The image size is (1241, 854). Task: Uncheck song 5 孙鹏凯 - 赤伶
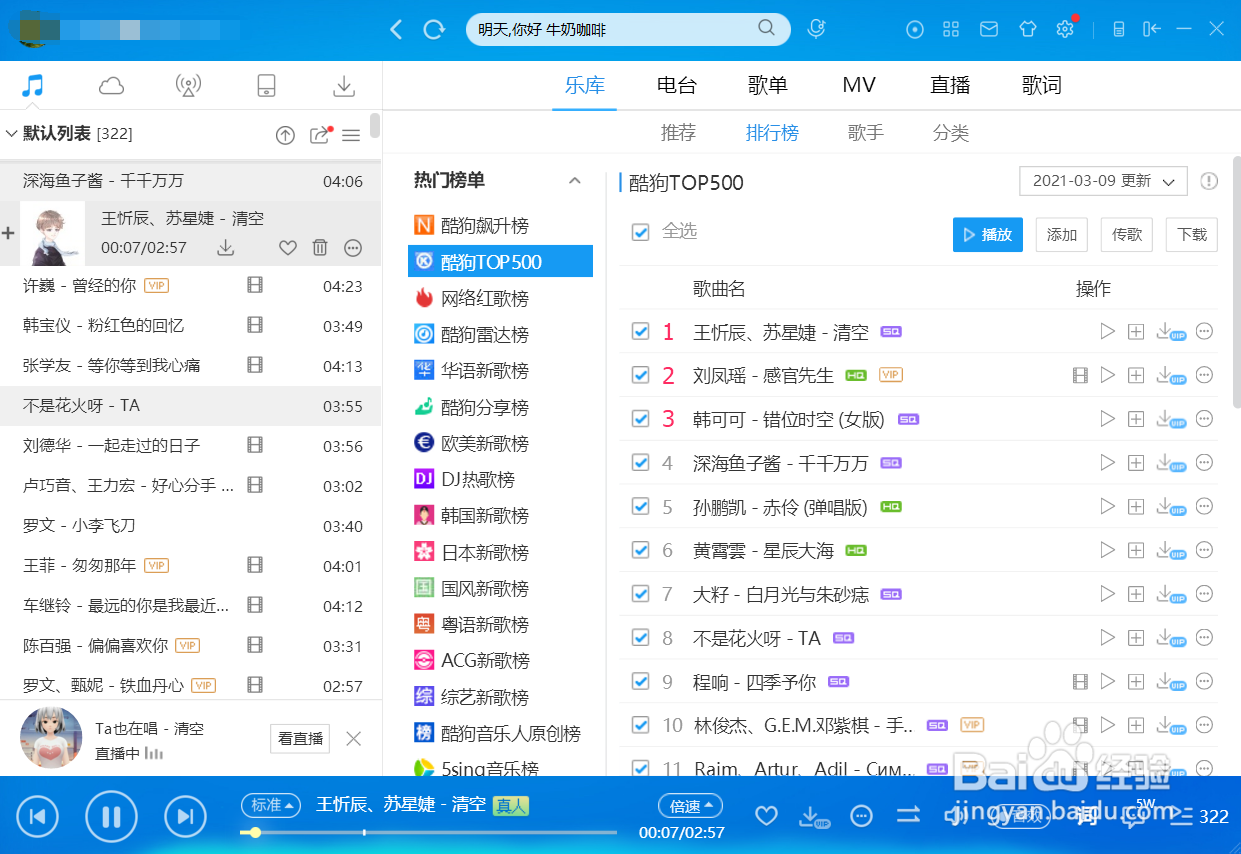[x=641, y=507]
